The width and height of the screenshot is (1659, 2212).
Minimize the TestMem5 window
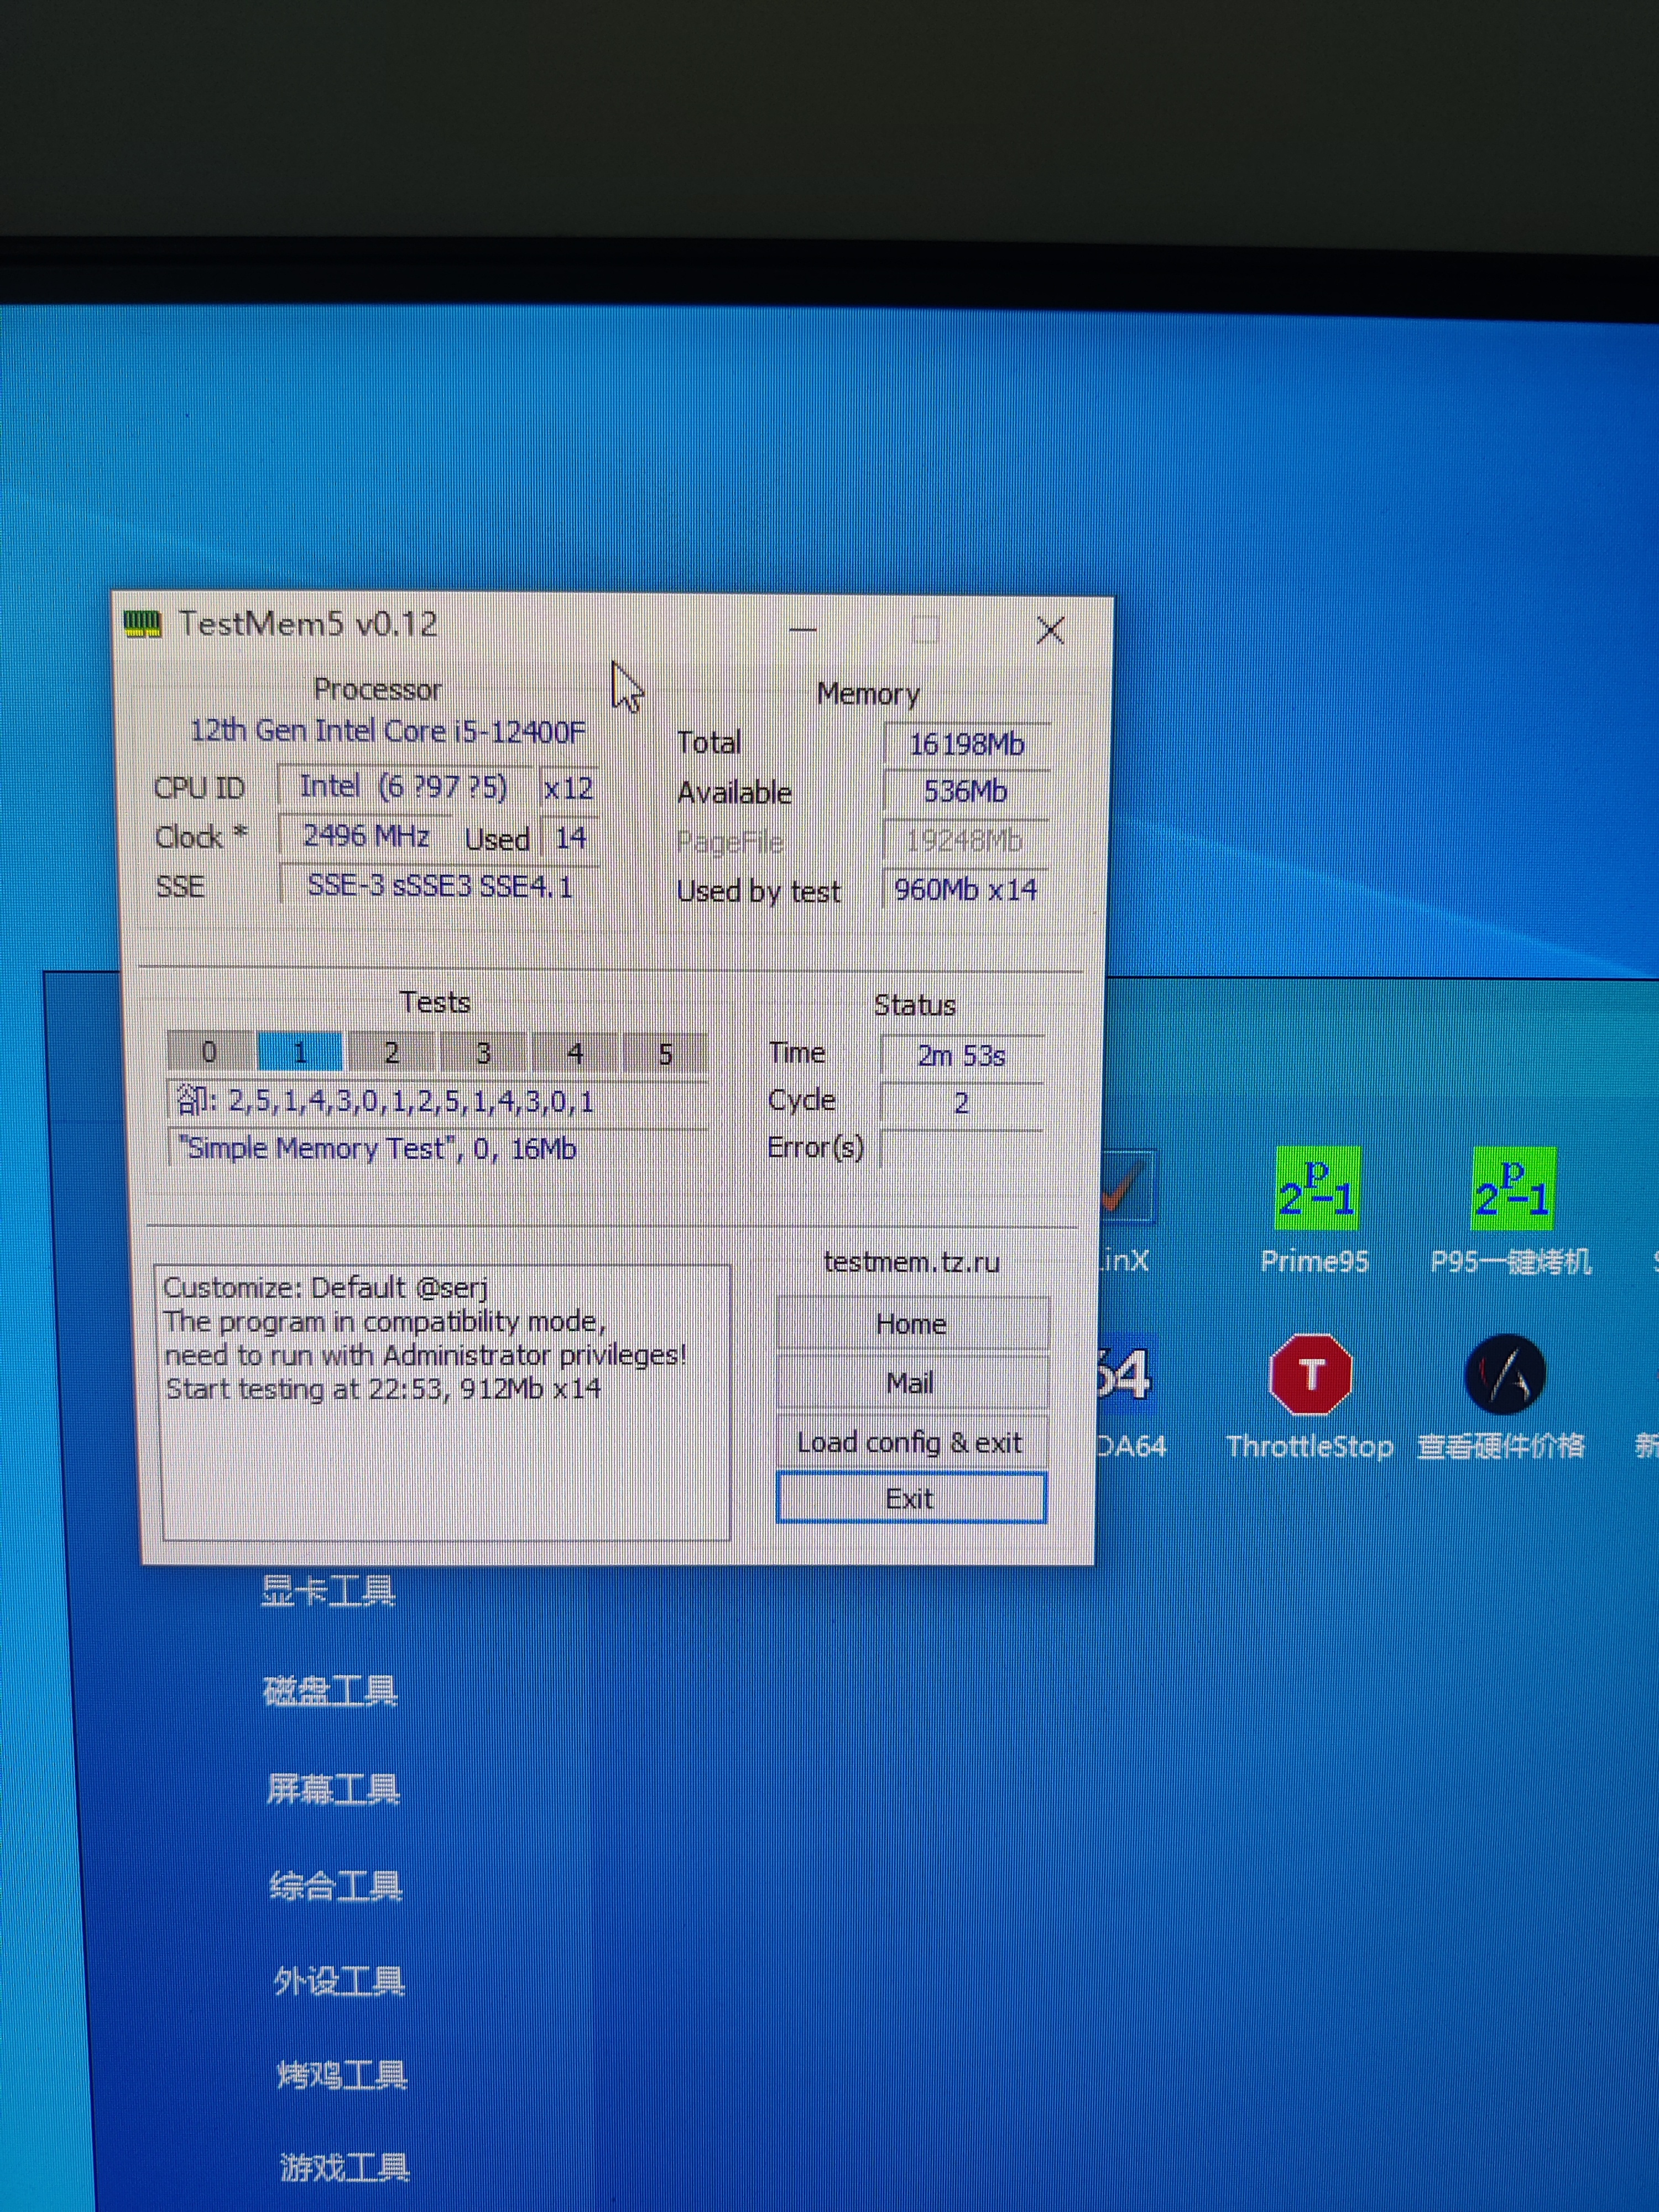[803, 629]
